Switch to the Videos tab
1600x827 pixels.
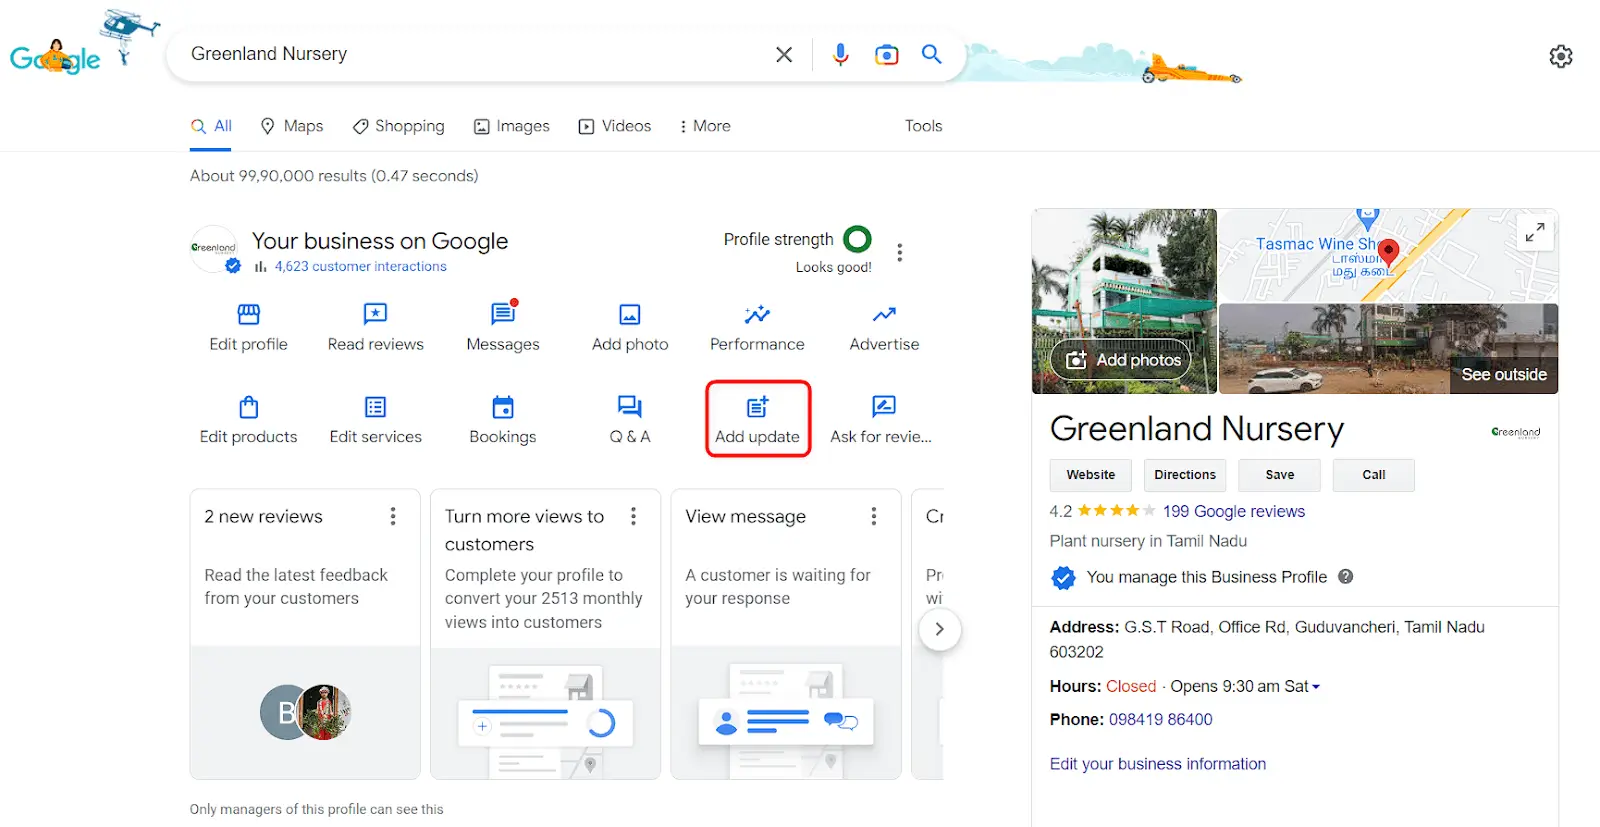click(x=615, y=126)
